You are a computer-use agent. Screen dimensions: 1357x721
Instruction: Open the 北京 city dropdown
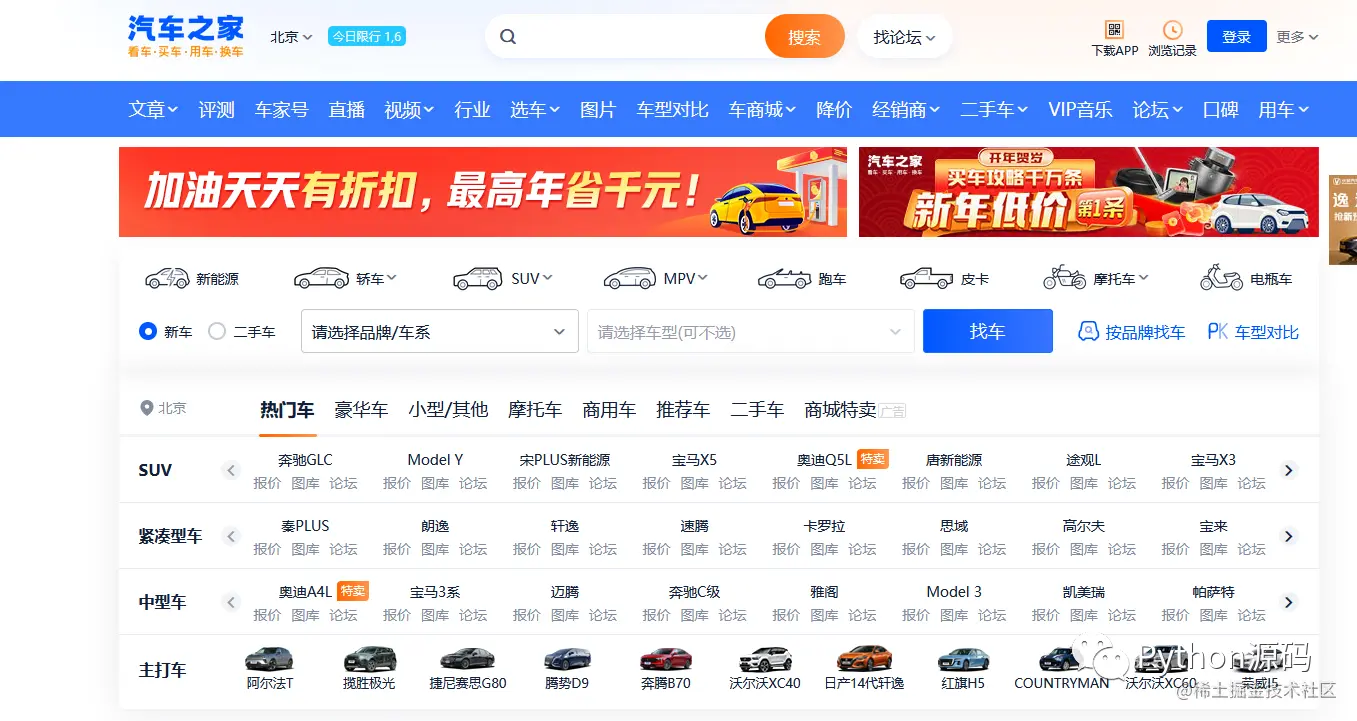point(291,37)
